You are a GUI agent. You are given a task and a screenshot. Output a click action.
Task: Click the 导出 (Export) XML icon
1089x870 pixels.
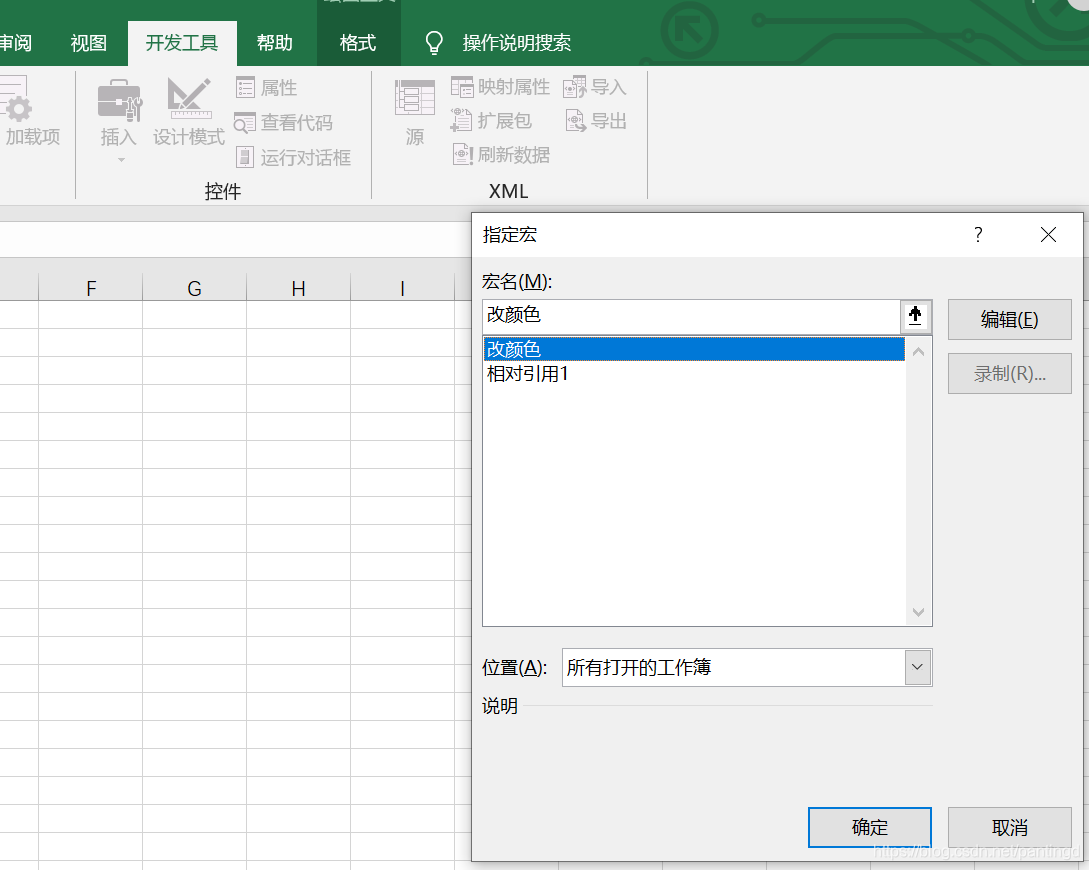coord(595,121)
